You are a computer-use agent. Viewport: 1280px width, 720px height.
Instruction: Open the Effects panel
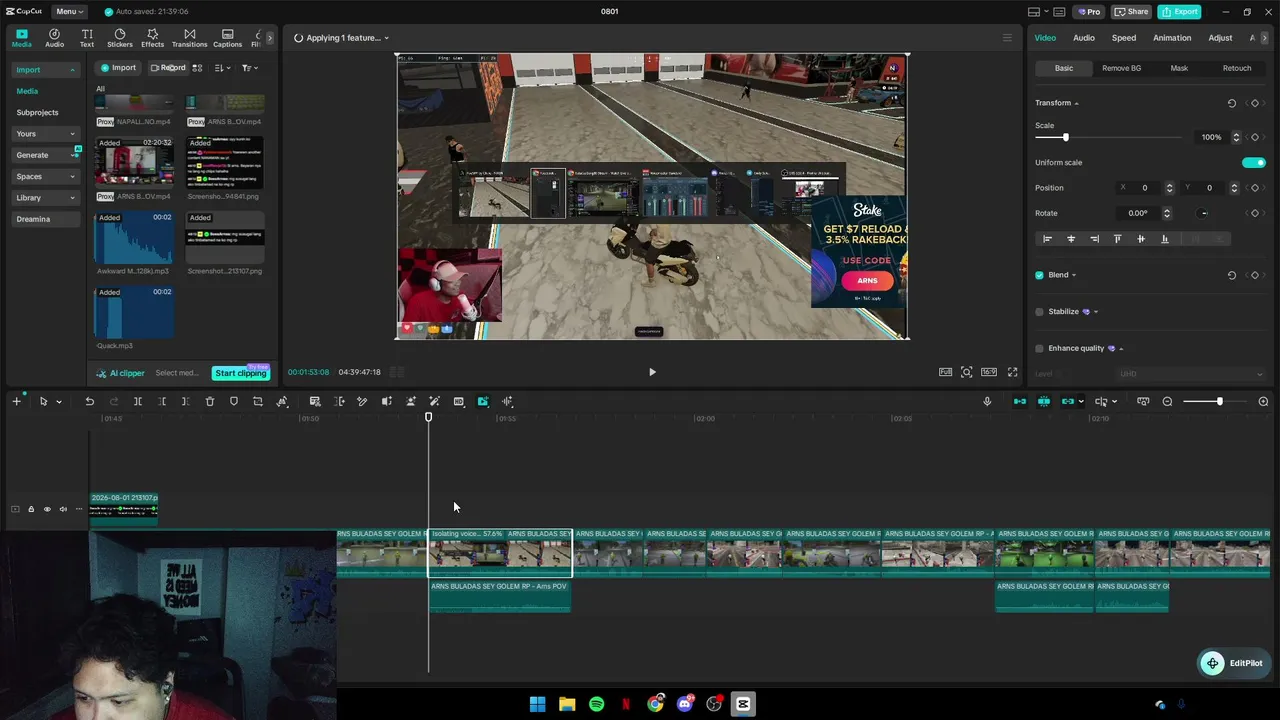click(152, 38)
